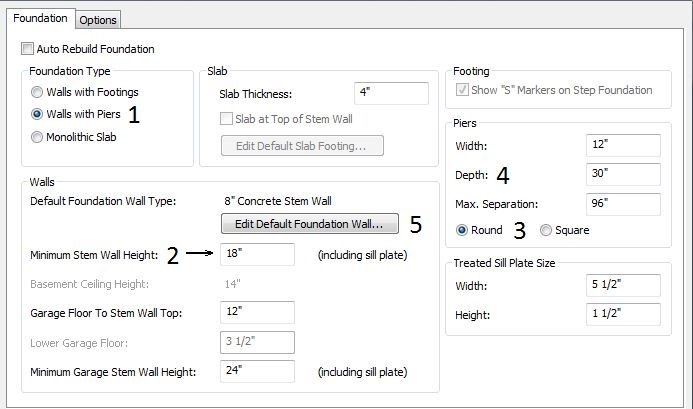
Task: Click Edit Default Foundation Wall button
Action: coord(309,224)
